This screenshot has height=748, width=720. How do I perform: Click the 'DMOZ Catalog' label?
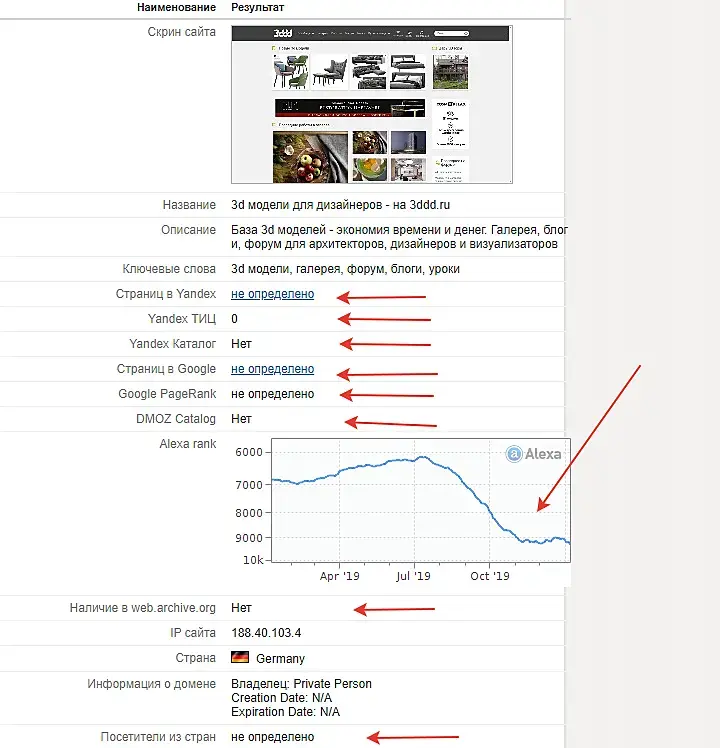(176, 419)
